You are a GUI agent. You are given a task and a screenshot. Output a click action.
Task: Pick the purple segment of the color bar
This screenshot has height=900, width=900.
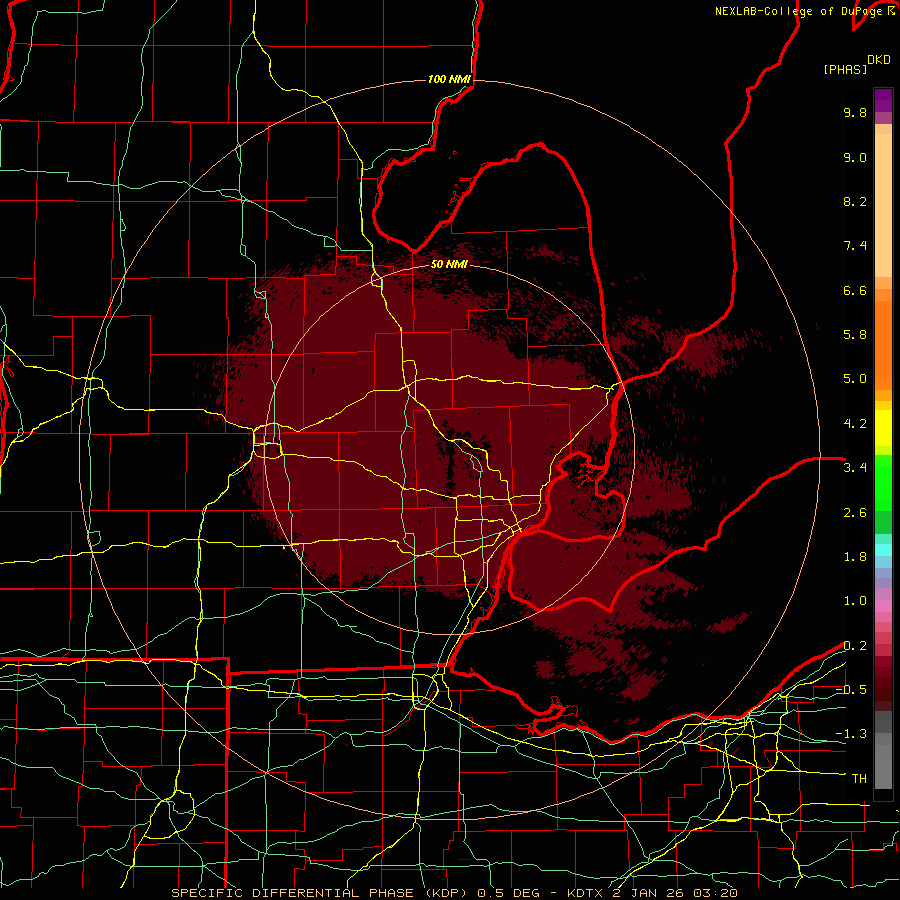(x=883, y=100)
